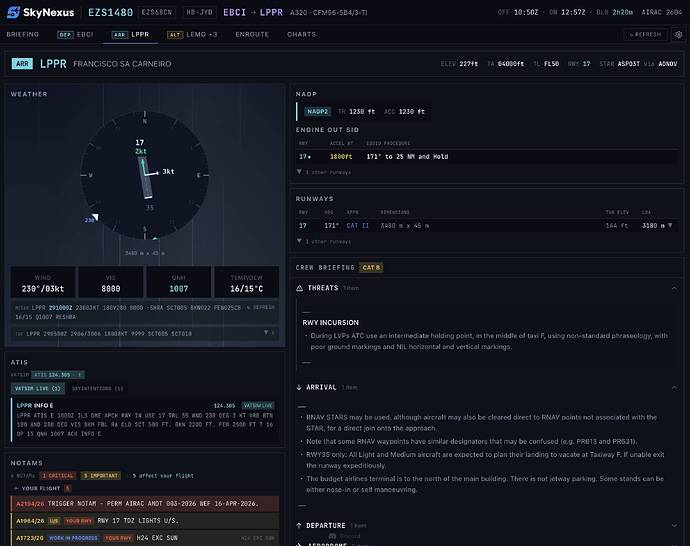
Task: Click departure airport EBCI in route header
Action: [x=235, y=12]
